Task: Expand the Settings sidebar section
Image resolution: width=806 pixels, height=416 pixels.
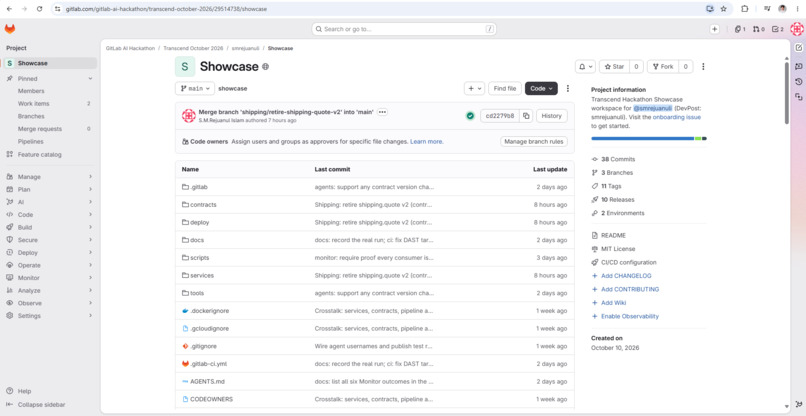Action: (90, 316)
